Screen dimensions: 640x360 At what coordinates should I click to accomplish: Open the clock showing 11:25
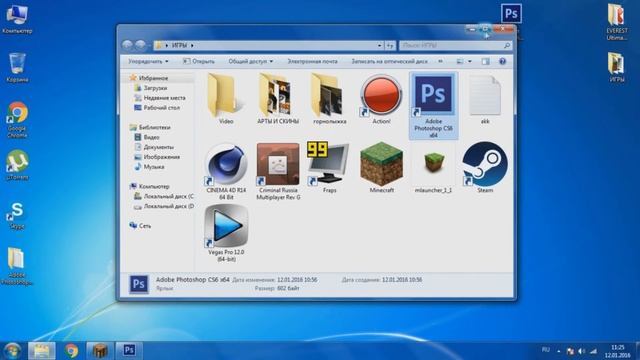[x=618, y=351]
